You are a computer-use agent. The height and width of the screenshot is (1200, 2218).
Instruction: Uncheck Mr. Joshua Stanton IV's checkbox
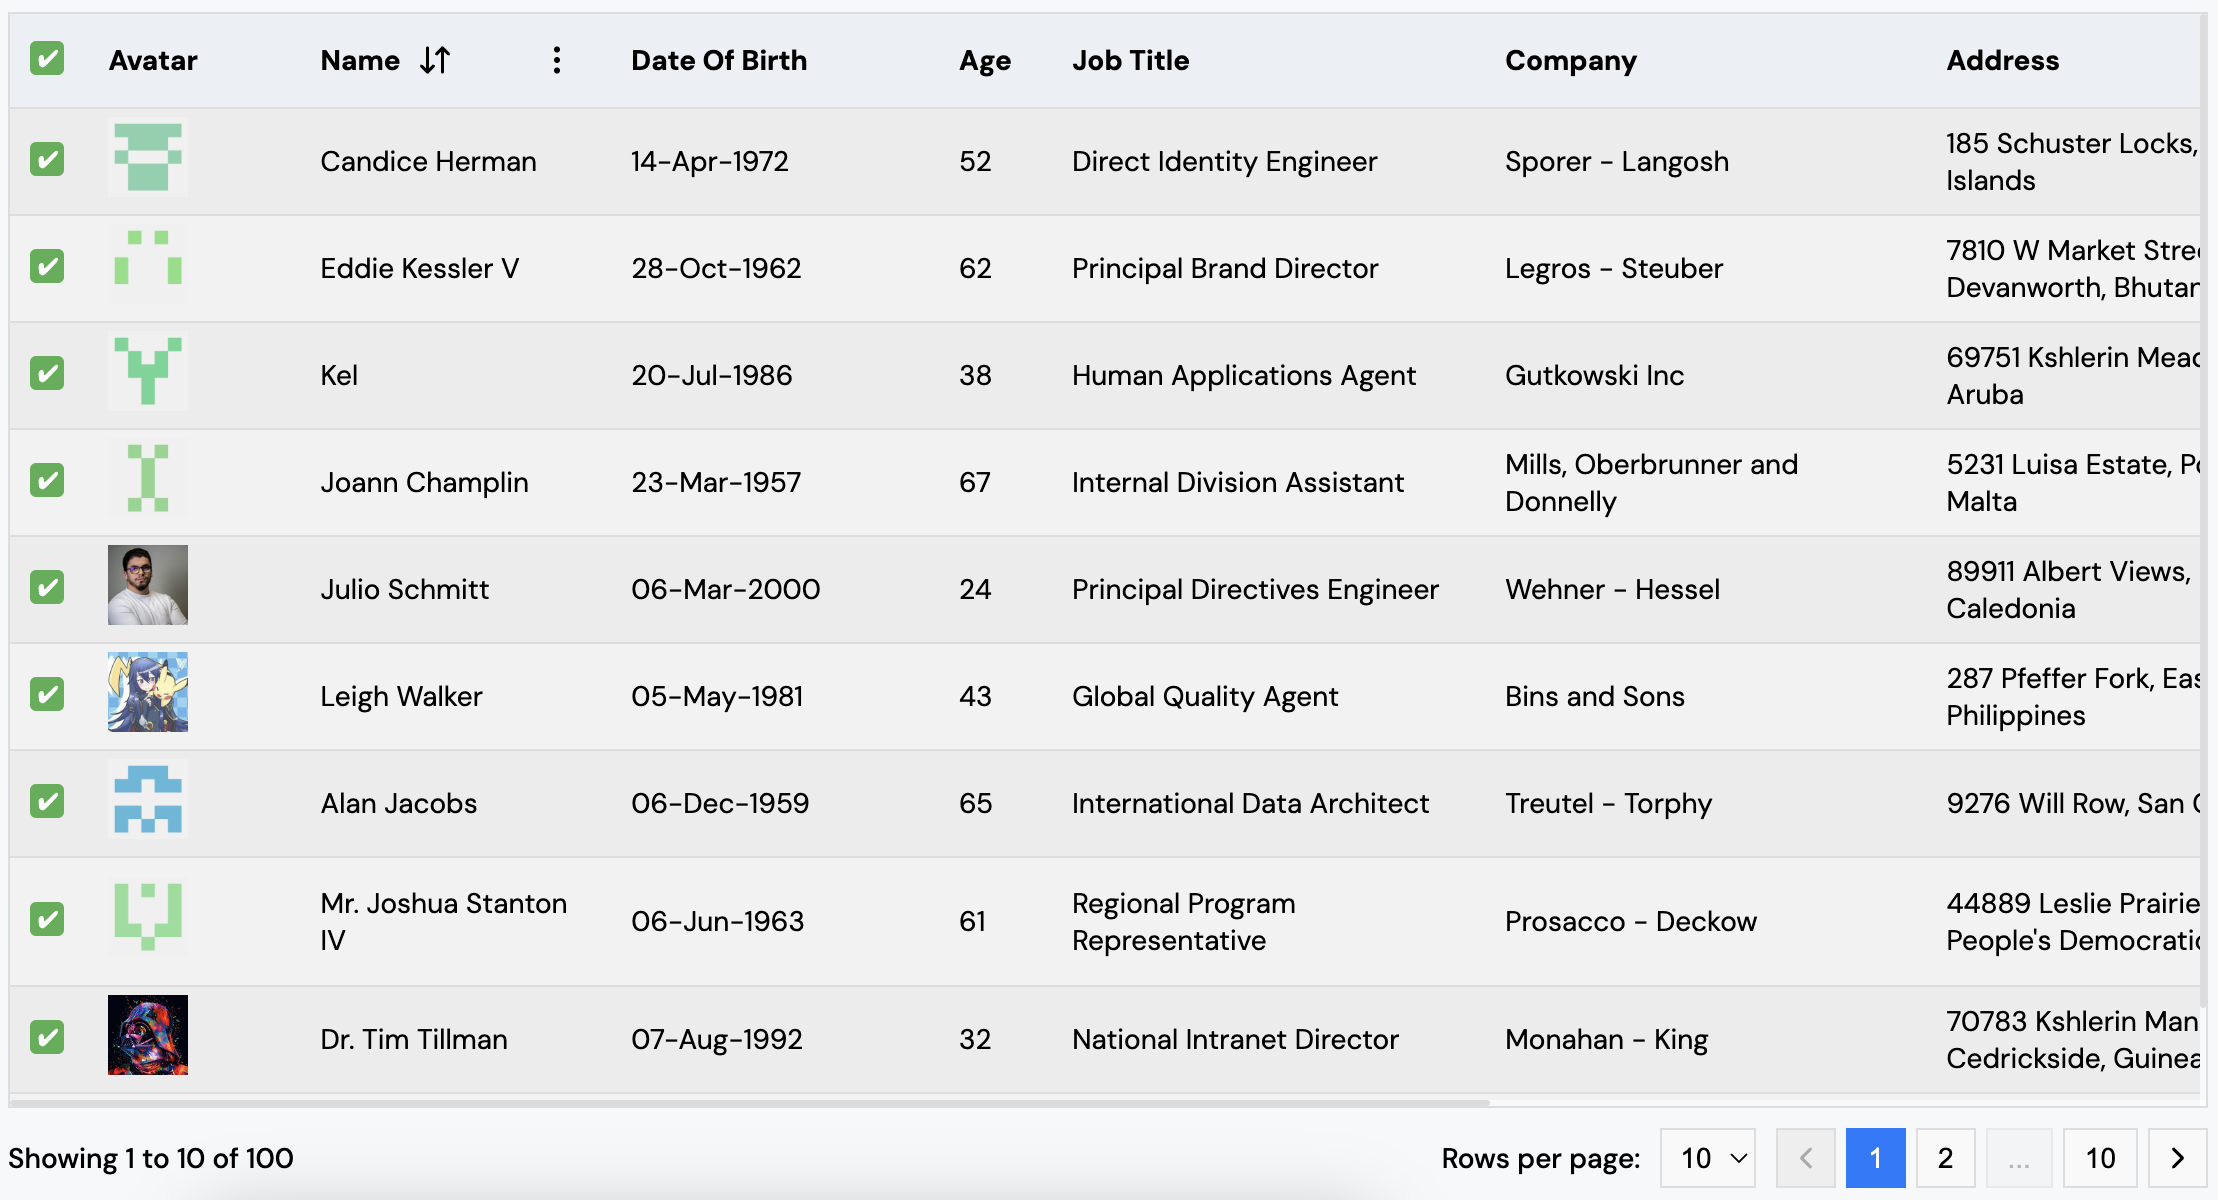tap(47, 920)
